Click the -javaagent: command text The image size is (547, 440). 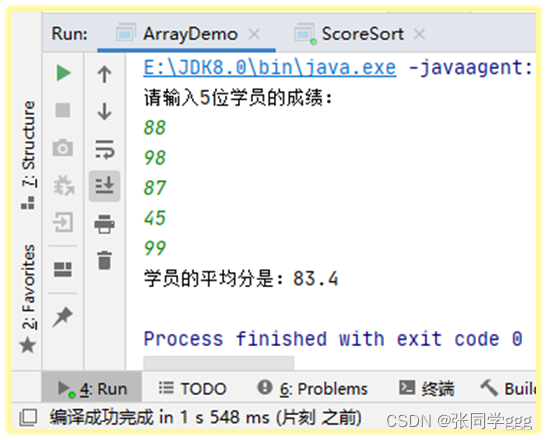[x=471, y=68]
